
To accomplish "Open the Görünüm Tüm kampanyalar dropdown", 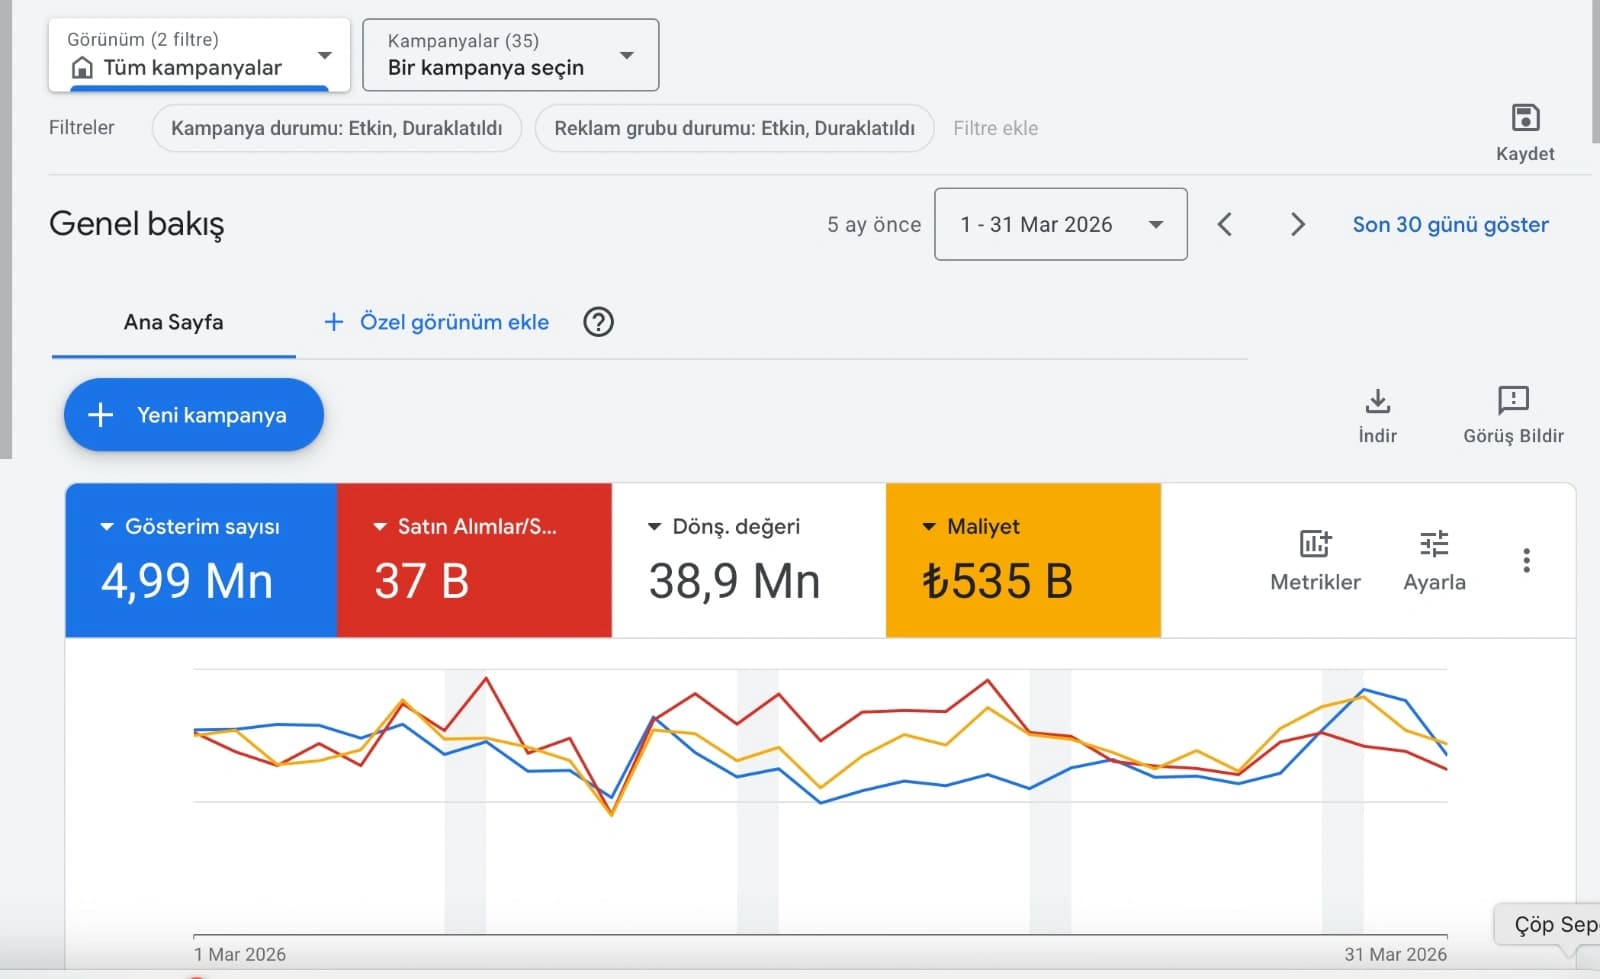I will point(199,55).
